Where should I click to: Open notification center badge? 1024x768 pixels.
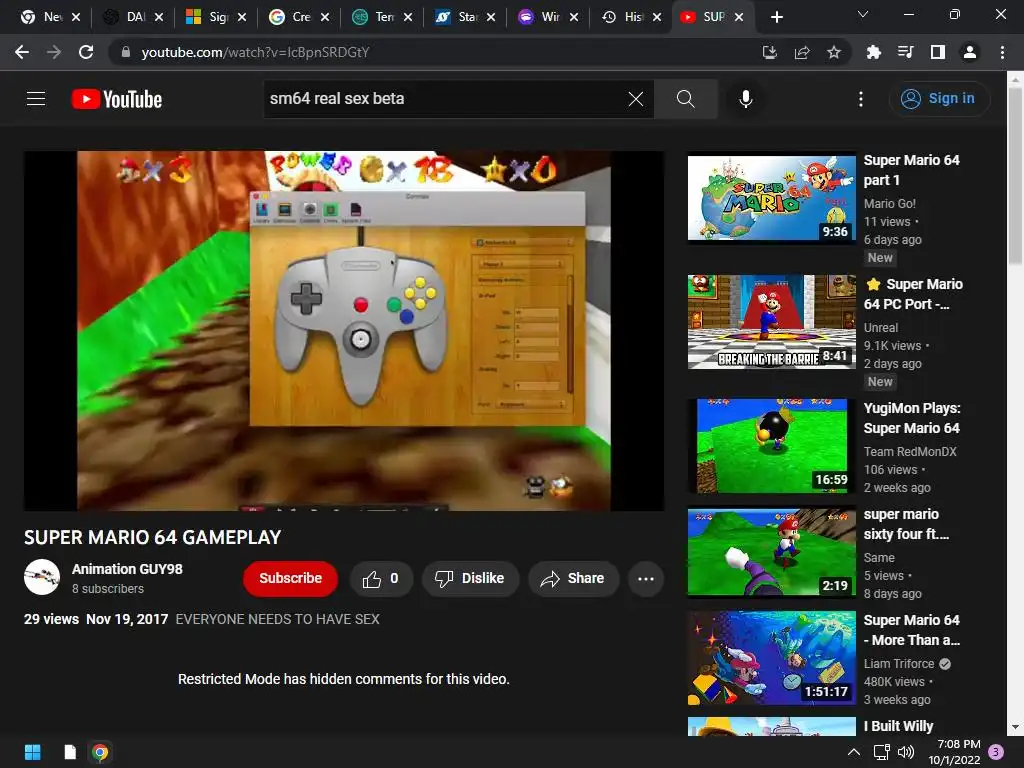997,752
